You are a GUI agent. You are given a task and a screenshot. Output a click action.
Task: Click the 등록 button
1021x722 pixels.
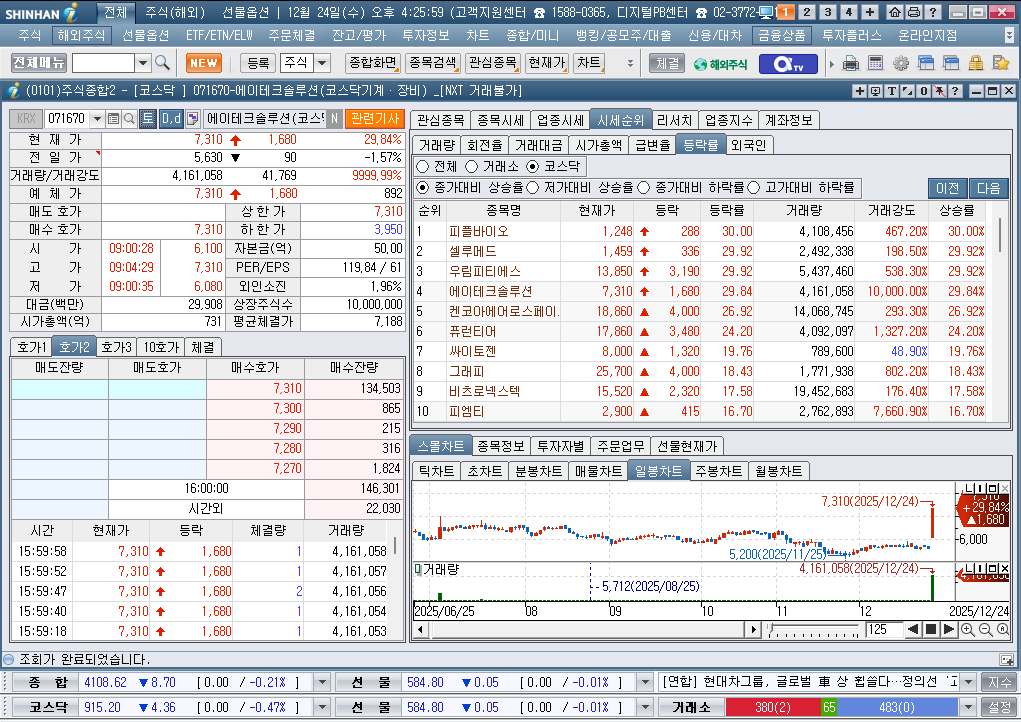(x=259, y=63)
